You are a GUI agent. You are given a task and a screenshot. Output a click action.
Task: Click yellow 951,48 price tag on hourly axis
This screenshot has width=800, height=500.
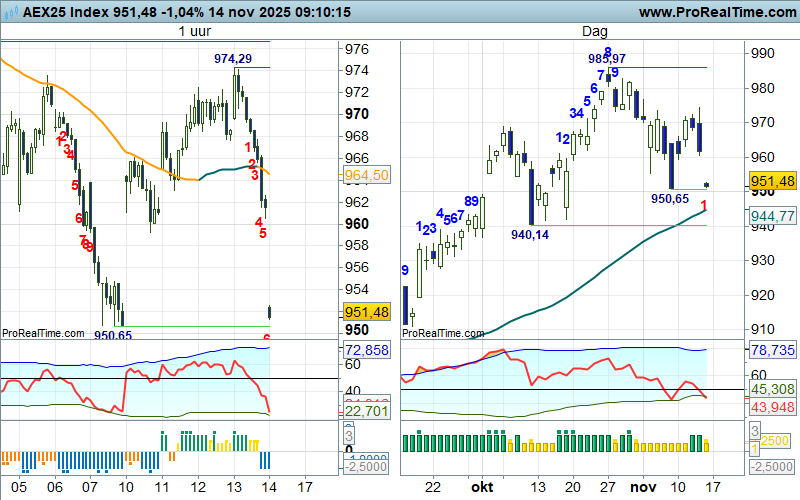click(x=366, y=312)
